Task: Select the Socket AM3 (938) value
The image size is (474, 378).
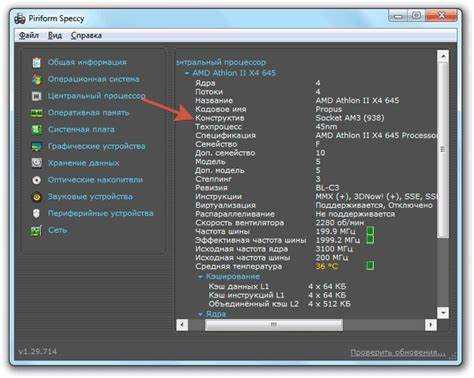Action: click(x=350, y=118)
